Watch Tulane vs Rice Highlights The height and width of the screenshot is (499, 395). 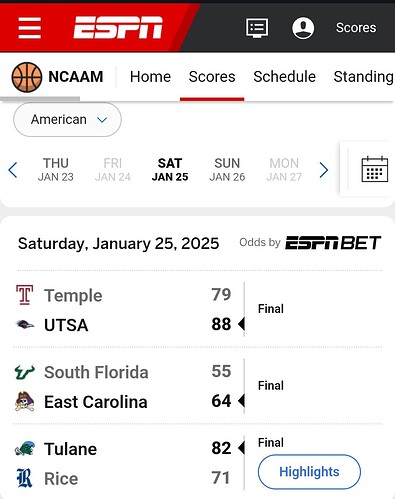(309, 472)
